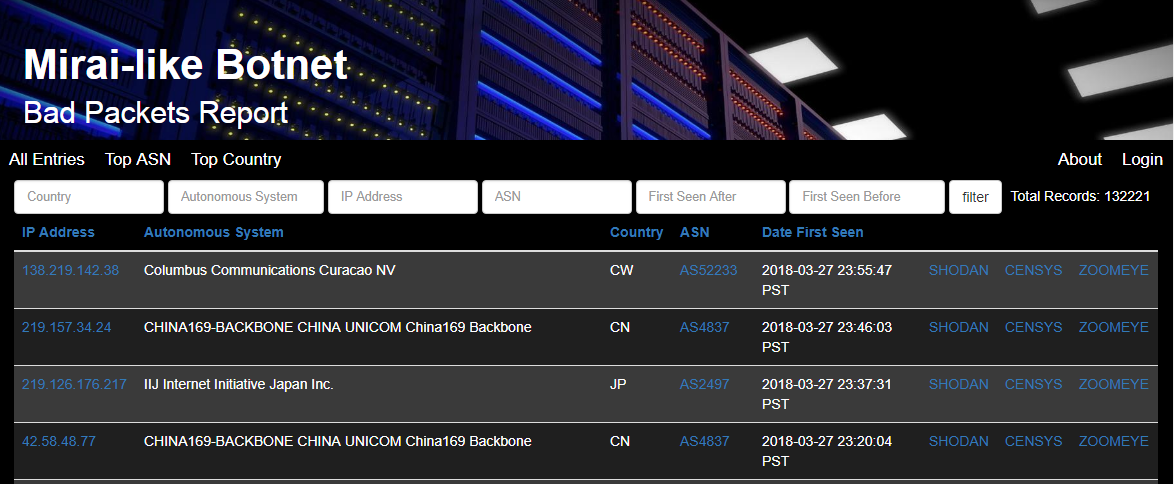This screenshot has height=484, width=1174.
Task: Click the filter button
Action: (976, 197)
